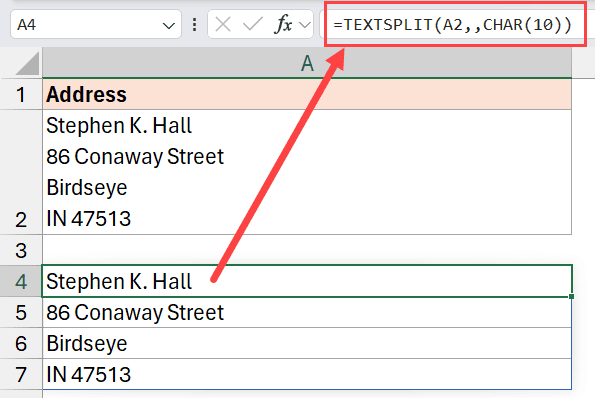
Task: Select row 1 header
Action: coord(21,94)
